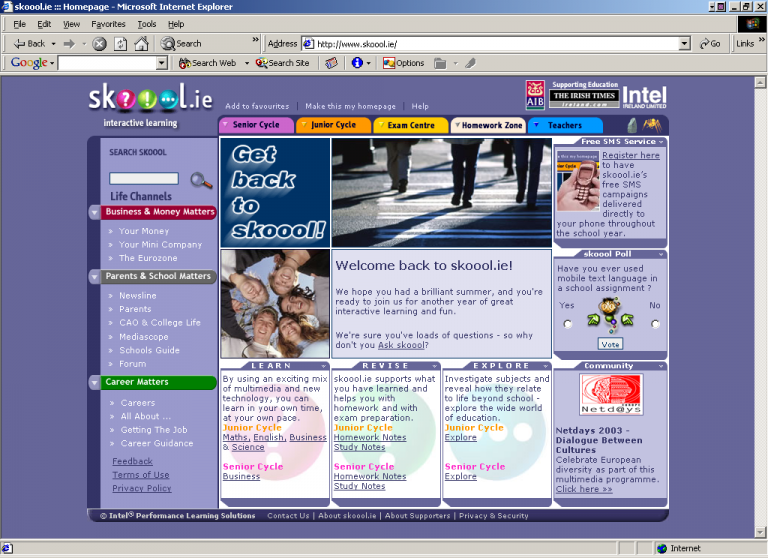Image resolution: width=768 pixels, height=558 pixels.
Task: Click the Irish Times logo
Action: (x=582, y=96)
